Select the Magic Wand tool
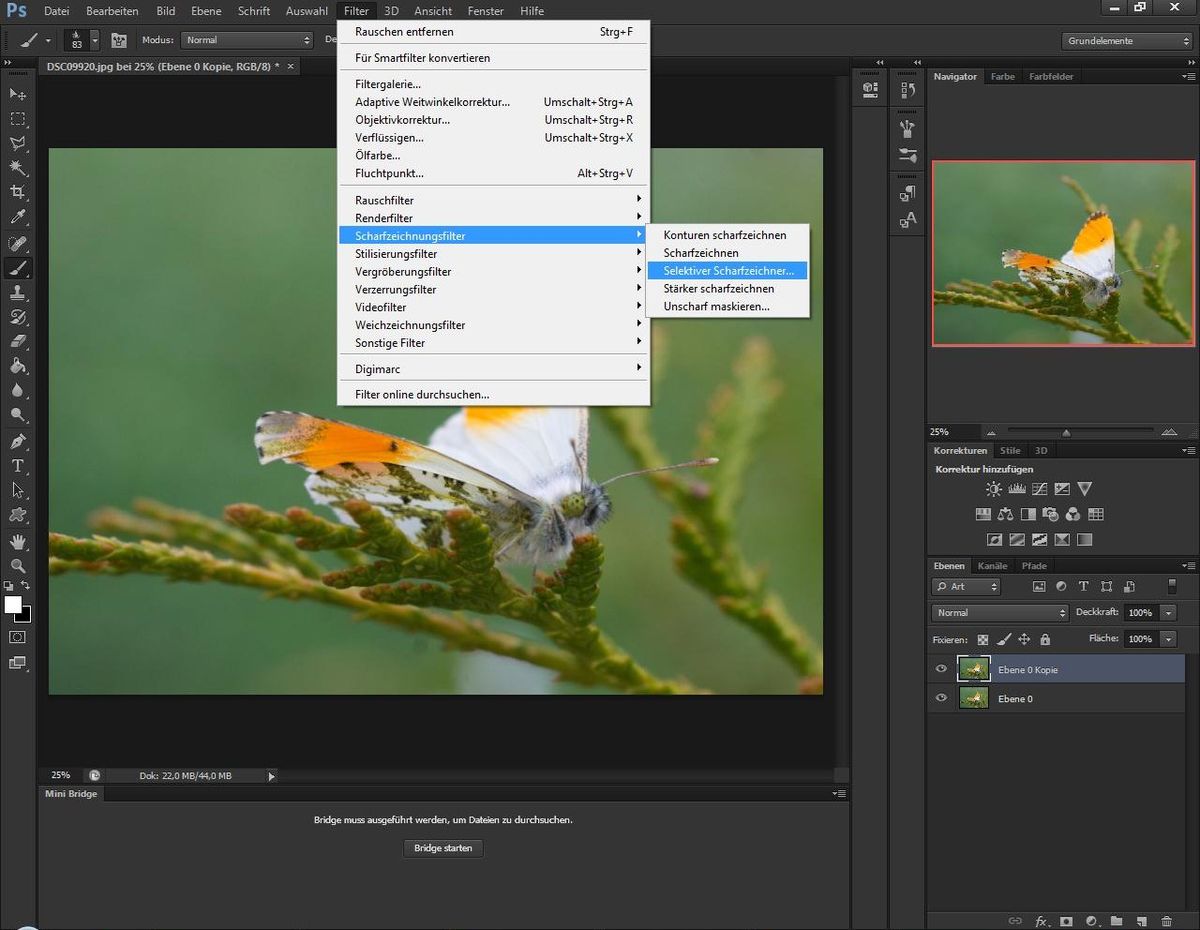This screenshot has height=930, width=1200. click(18, 167)
